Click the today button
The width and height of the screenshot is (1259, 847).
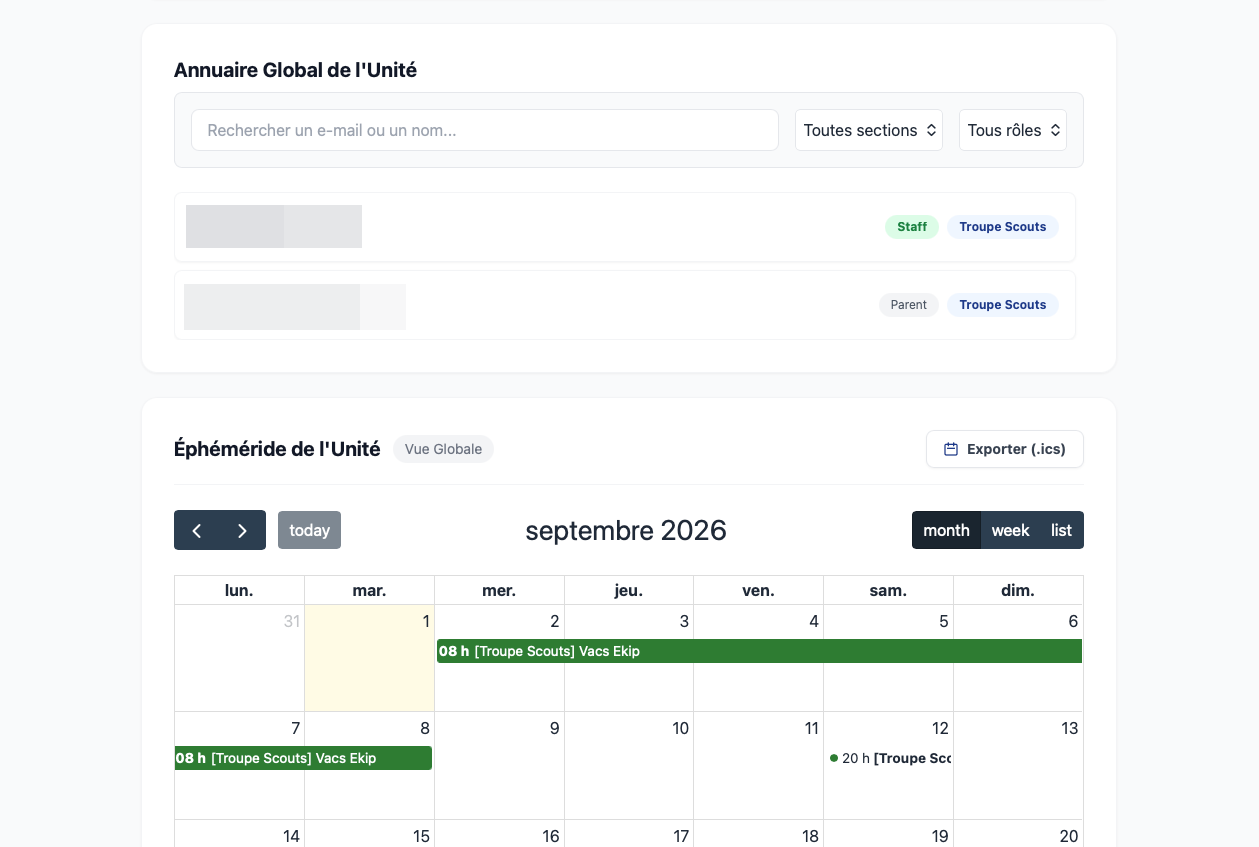point(309,530)
